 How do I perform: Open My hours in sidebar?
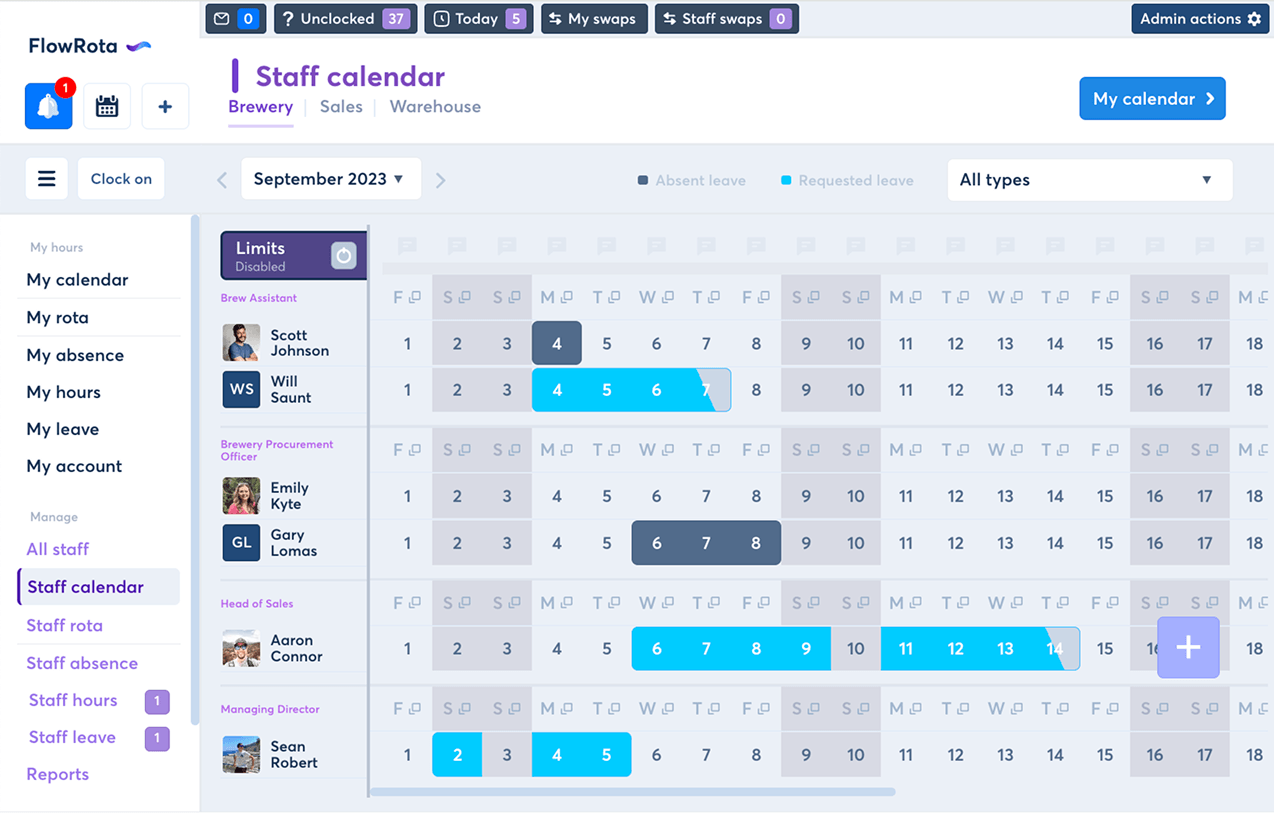pyautogui.click(x=63, y=392)
